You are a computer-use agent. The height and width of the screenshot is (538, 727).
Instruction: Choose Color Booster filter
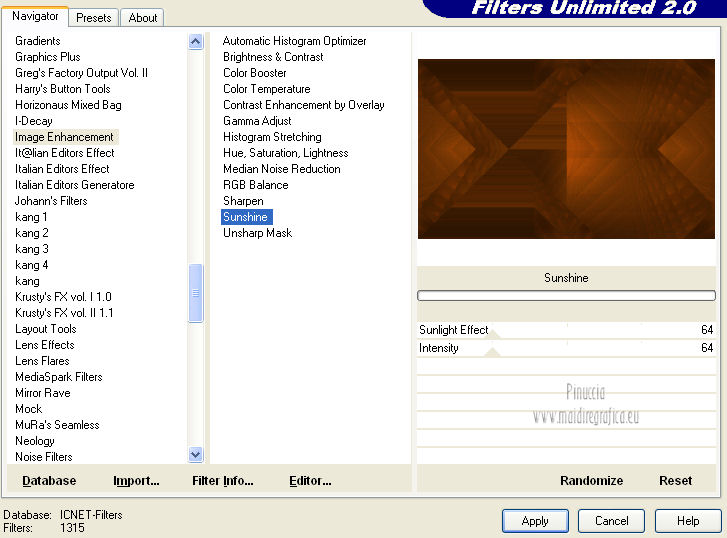coord(255,73)
